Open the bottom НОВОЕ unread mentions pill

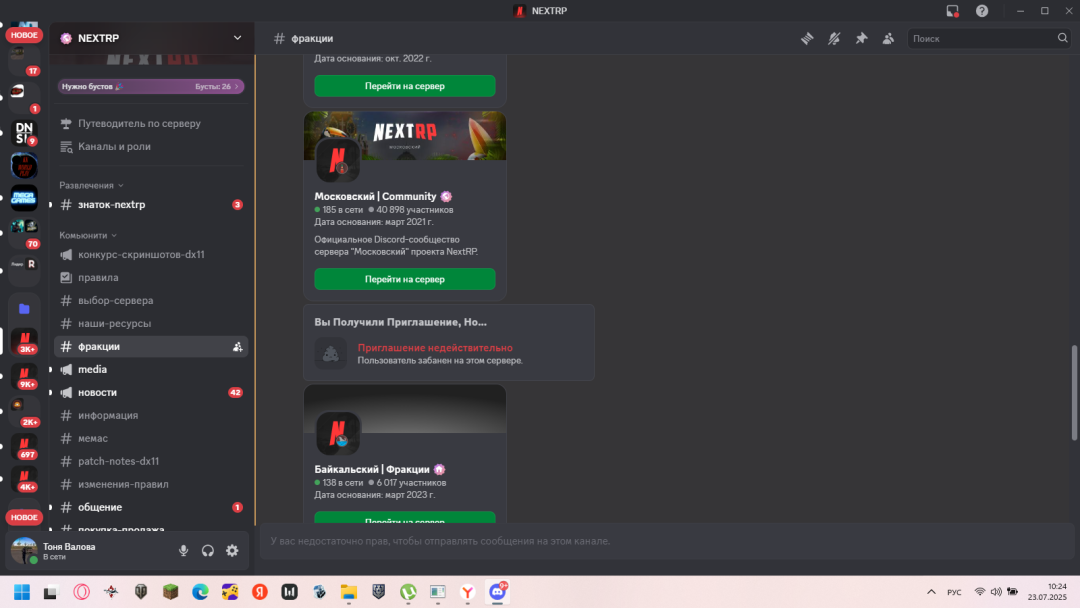point(24,517)
